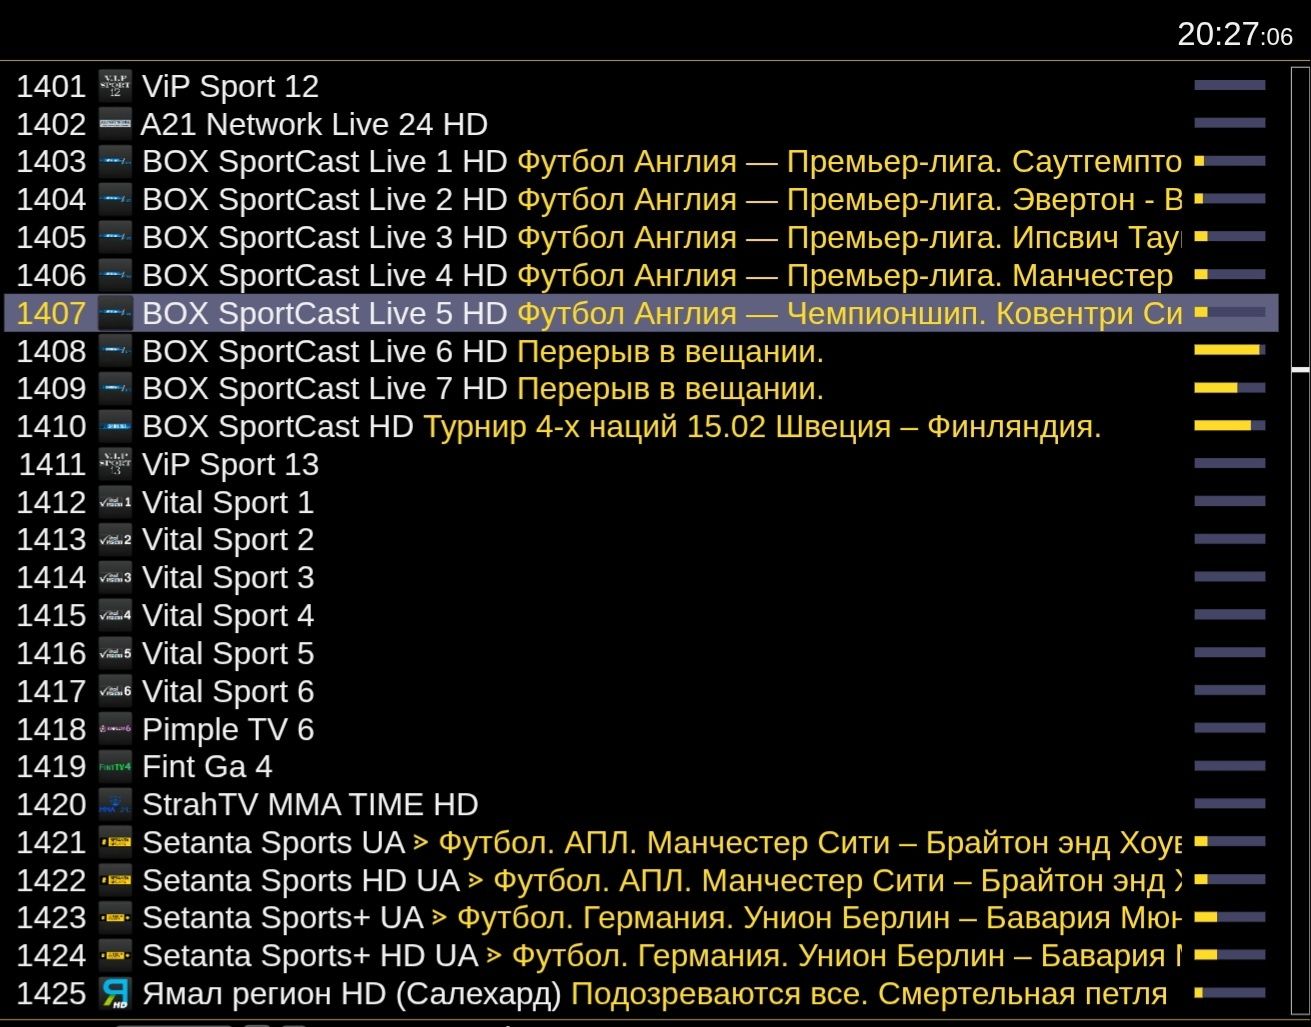Click the Vital Sport 4 channel logo

click(x=115, y=615)
